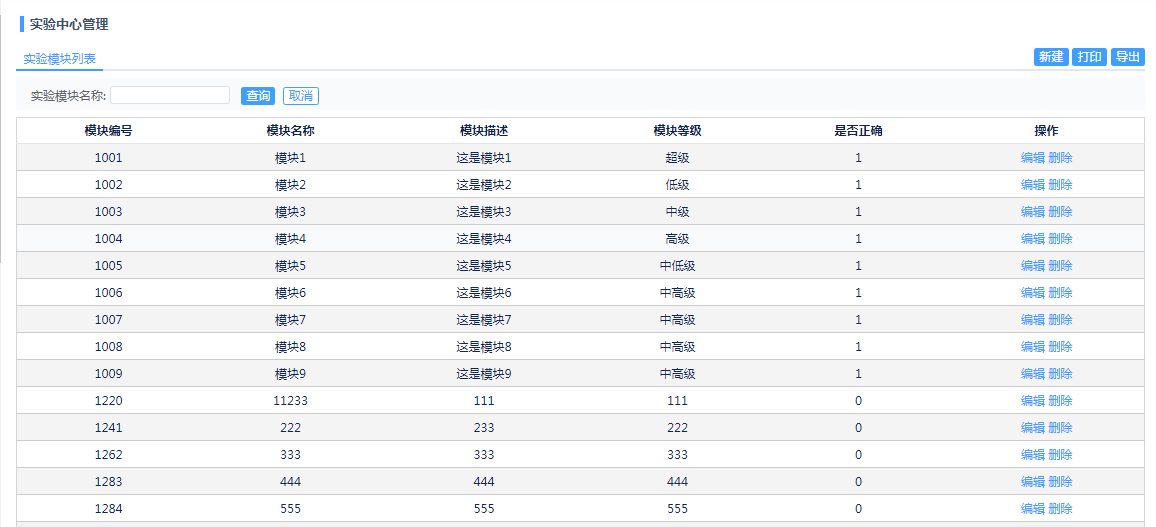Delete module 1005
The height and width of the screenshot is (527, 1156).
(x=1060, y=265)
